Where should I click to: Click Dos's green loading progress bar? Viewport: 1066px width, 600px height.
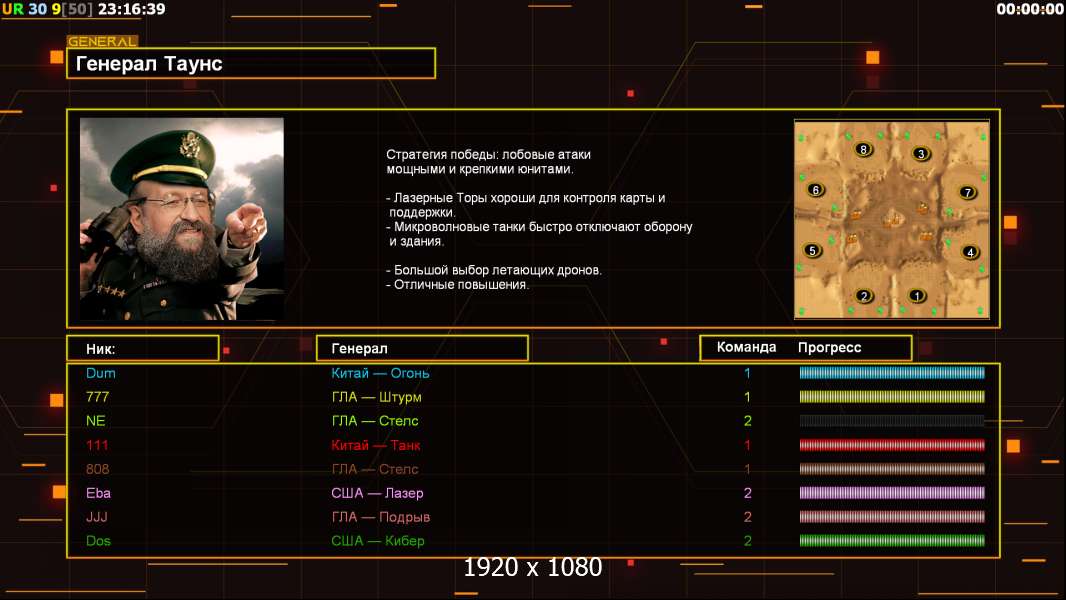click(891, 541)
